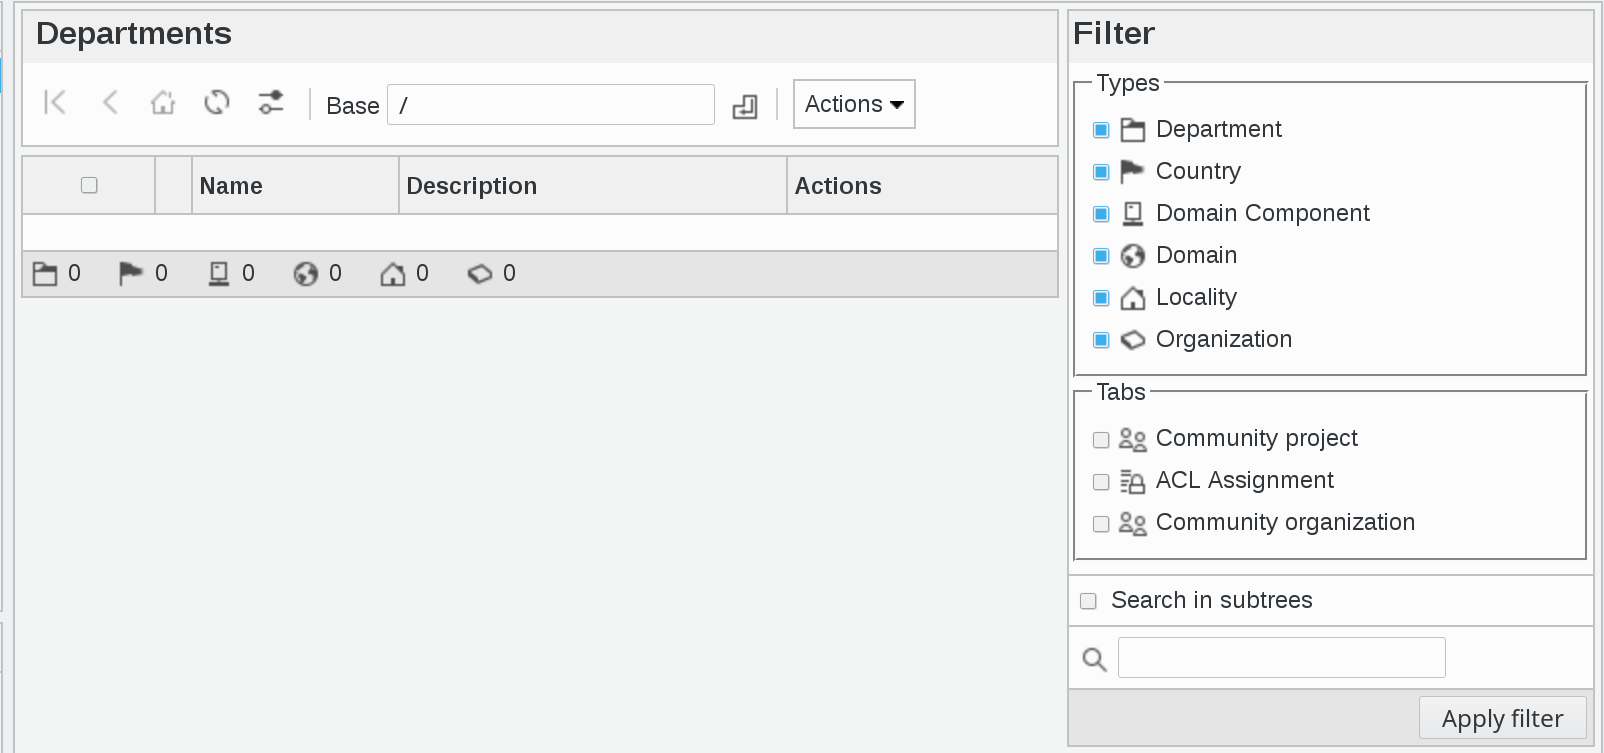Toggle the select-all checkbox in table header

coord(89,185)
